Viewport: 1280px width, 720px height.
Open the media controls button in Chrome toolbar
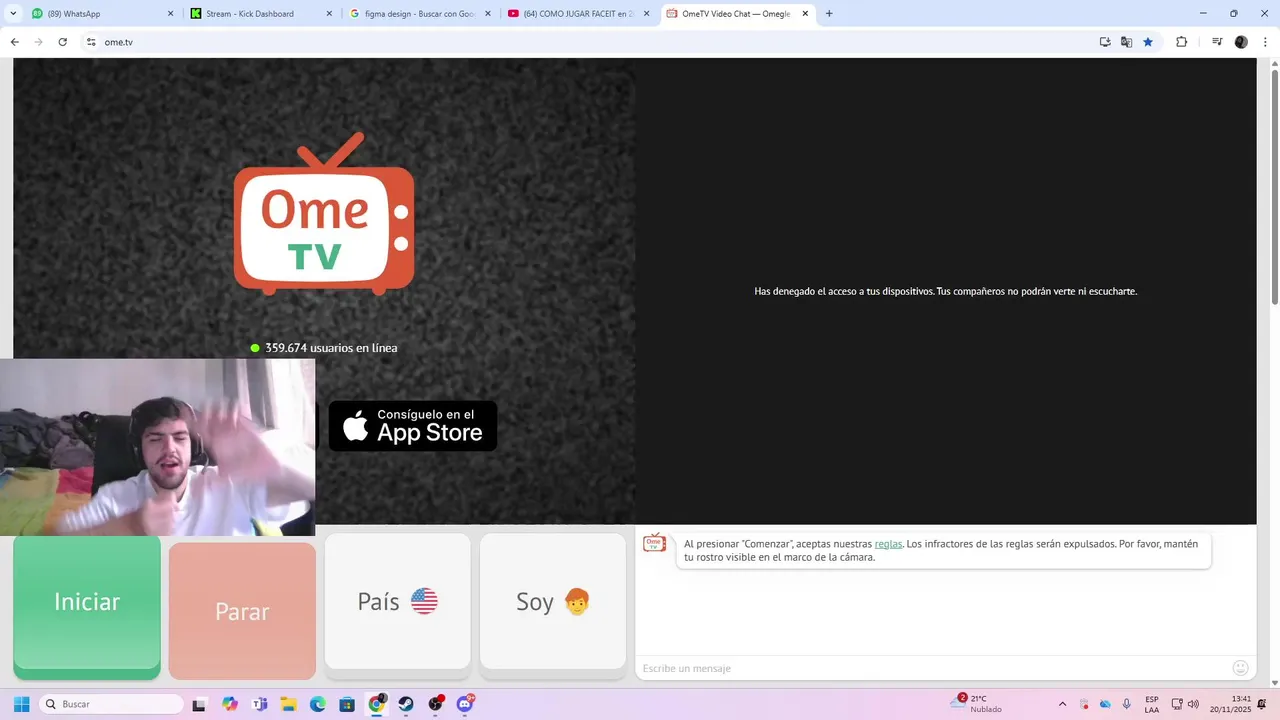[x=1217, y=42]
